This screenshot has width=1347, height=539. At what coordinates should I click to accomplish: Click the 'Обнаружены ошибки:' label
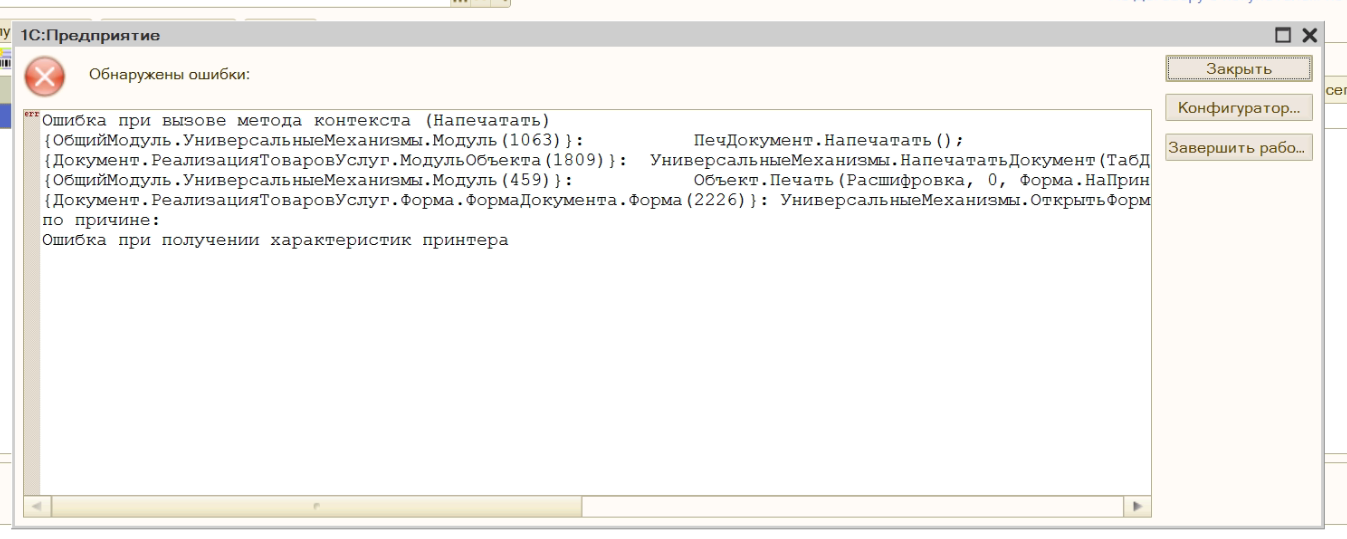pos(169,74)
